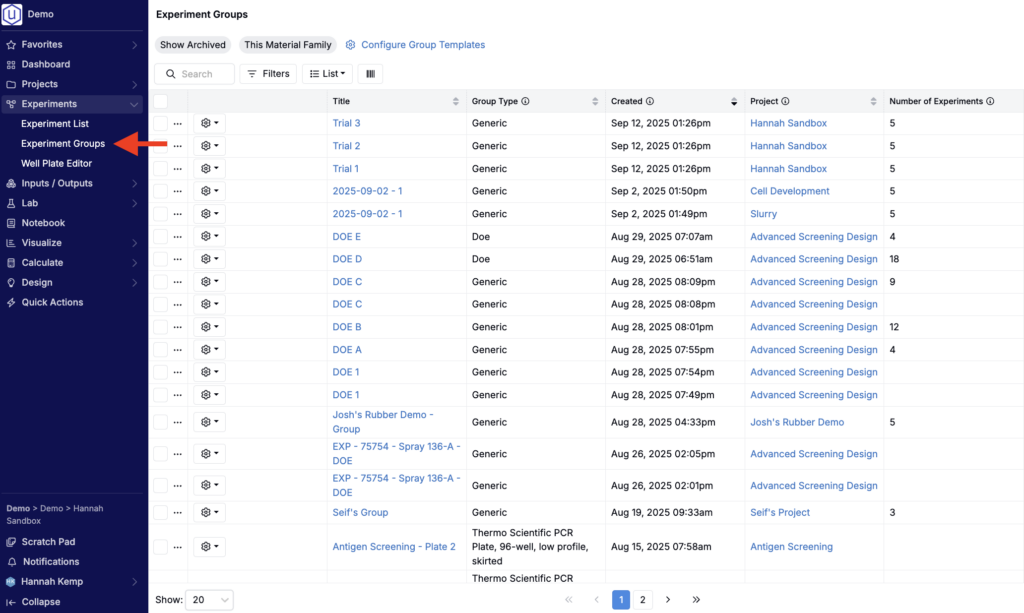This screenshot has height=613, width=1024.
Task: Click the barcode scanner icon button
Action: click(x=370, y=74)
